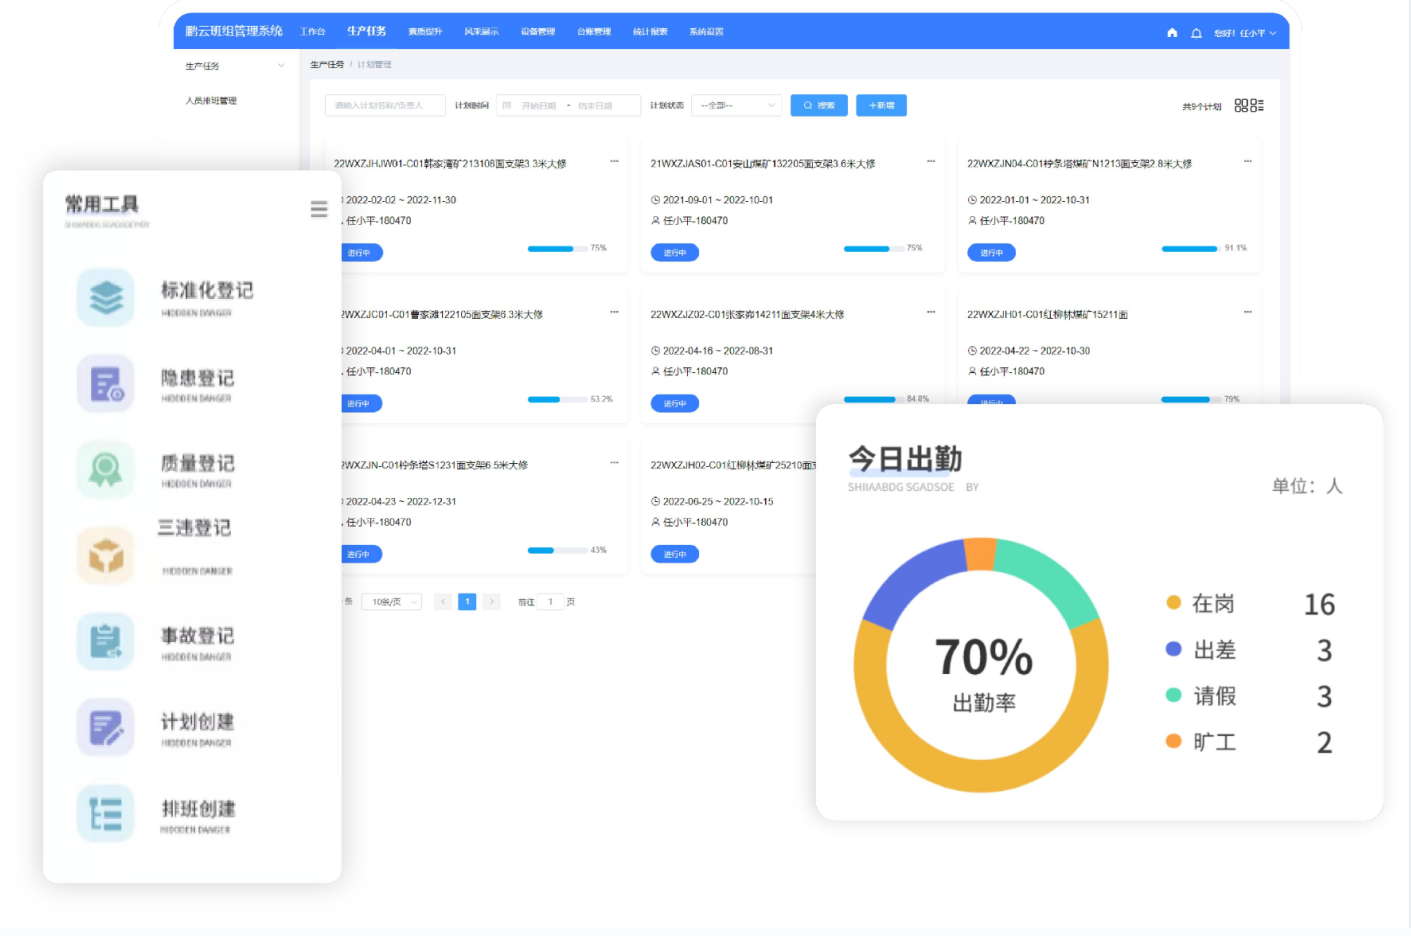Click the 91.1% progress bar
The width and height of the screenshot is (1411, 936).
tap(1189, 248)
